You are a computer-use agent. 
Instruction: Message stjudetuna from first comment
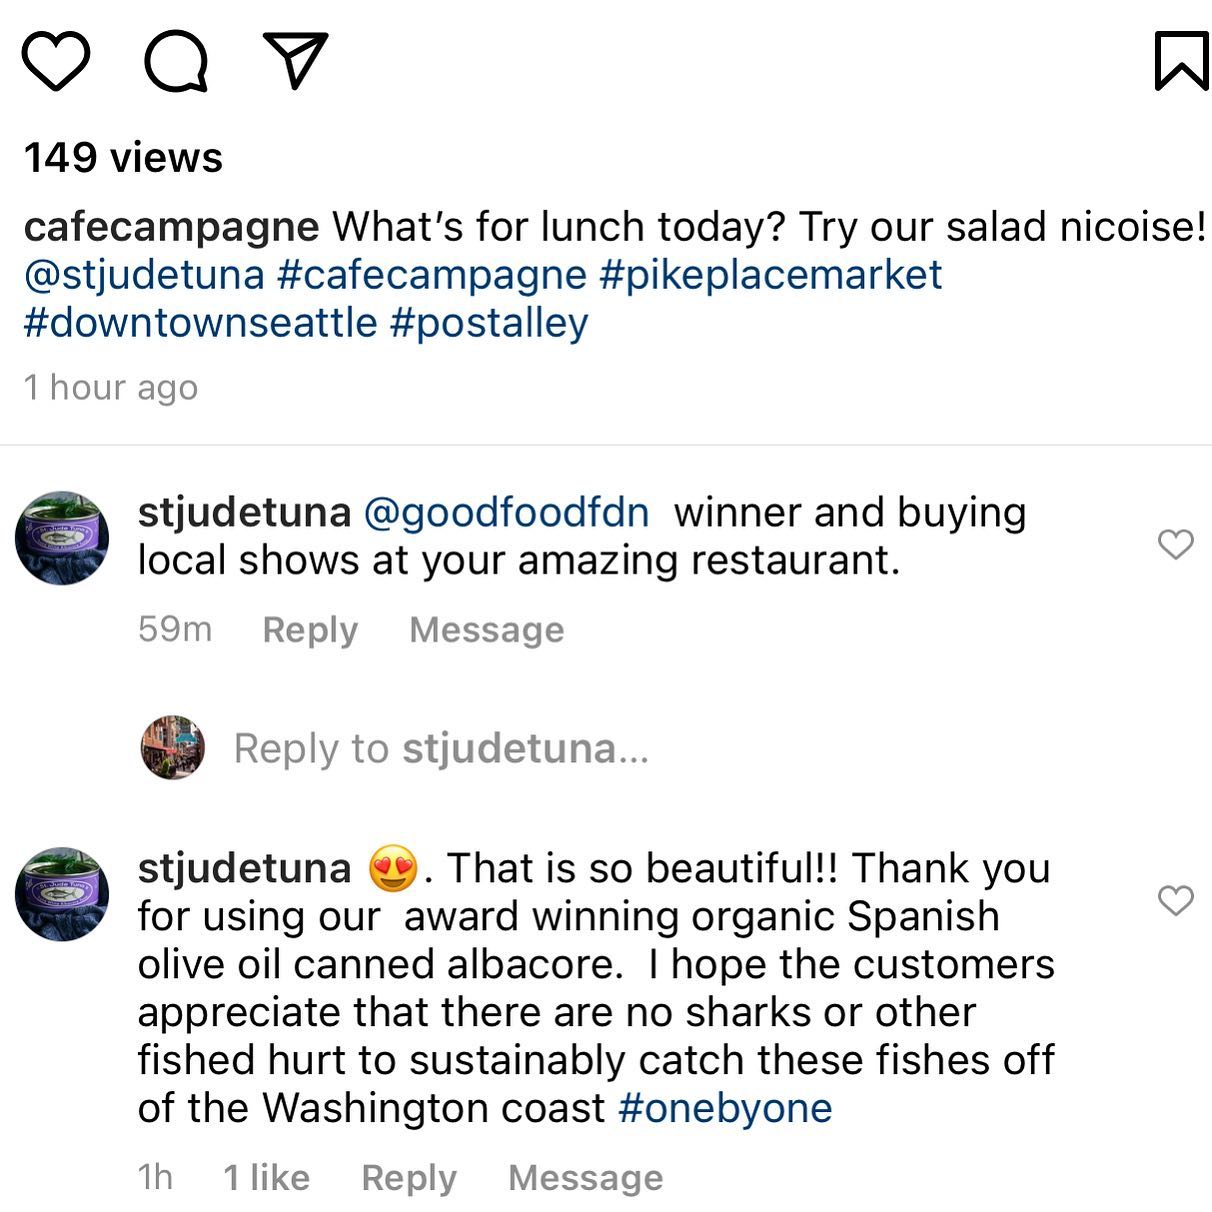(x=486, y=630)
